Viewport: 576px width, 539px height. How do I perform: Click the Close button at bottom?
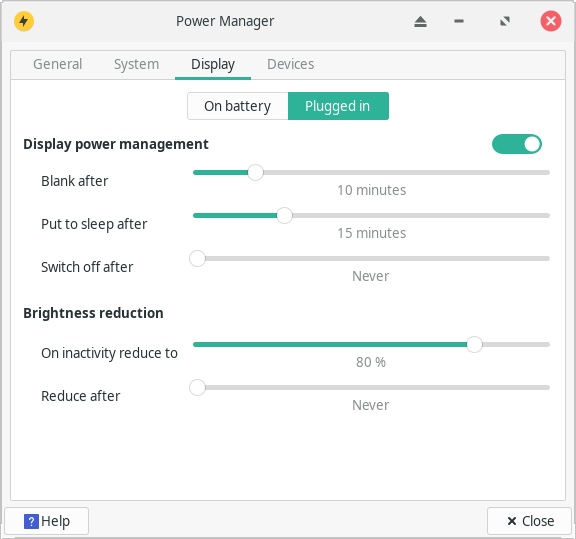click(529, 521)
